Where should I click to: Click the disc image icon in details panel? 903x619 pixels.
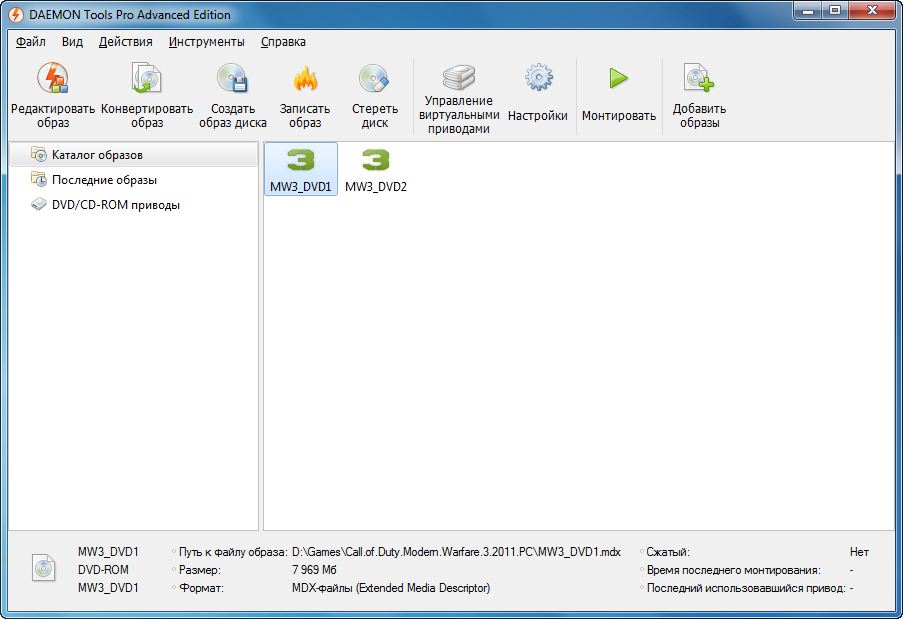pyautogui.click(x=43, y=568)
